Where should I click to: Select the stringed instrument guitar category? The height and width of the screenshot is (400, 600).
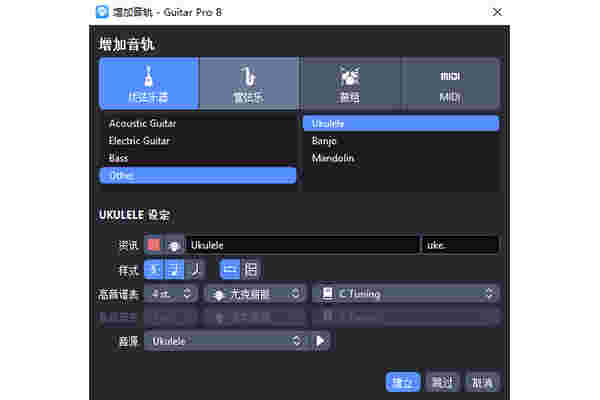click(148, 83)
